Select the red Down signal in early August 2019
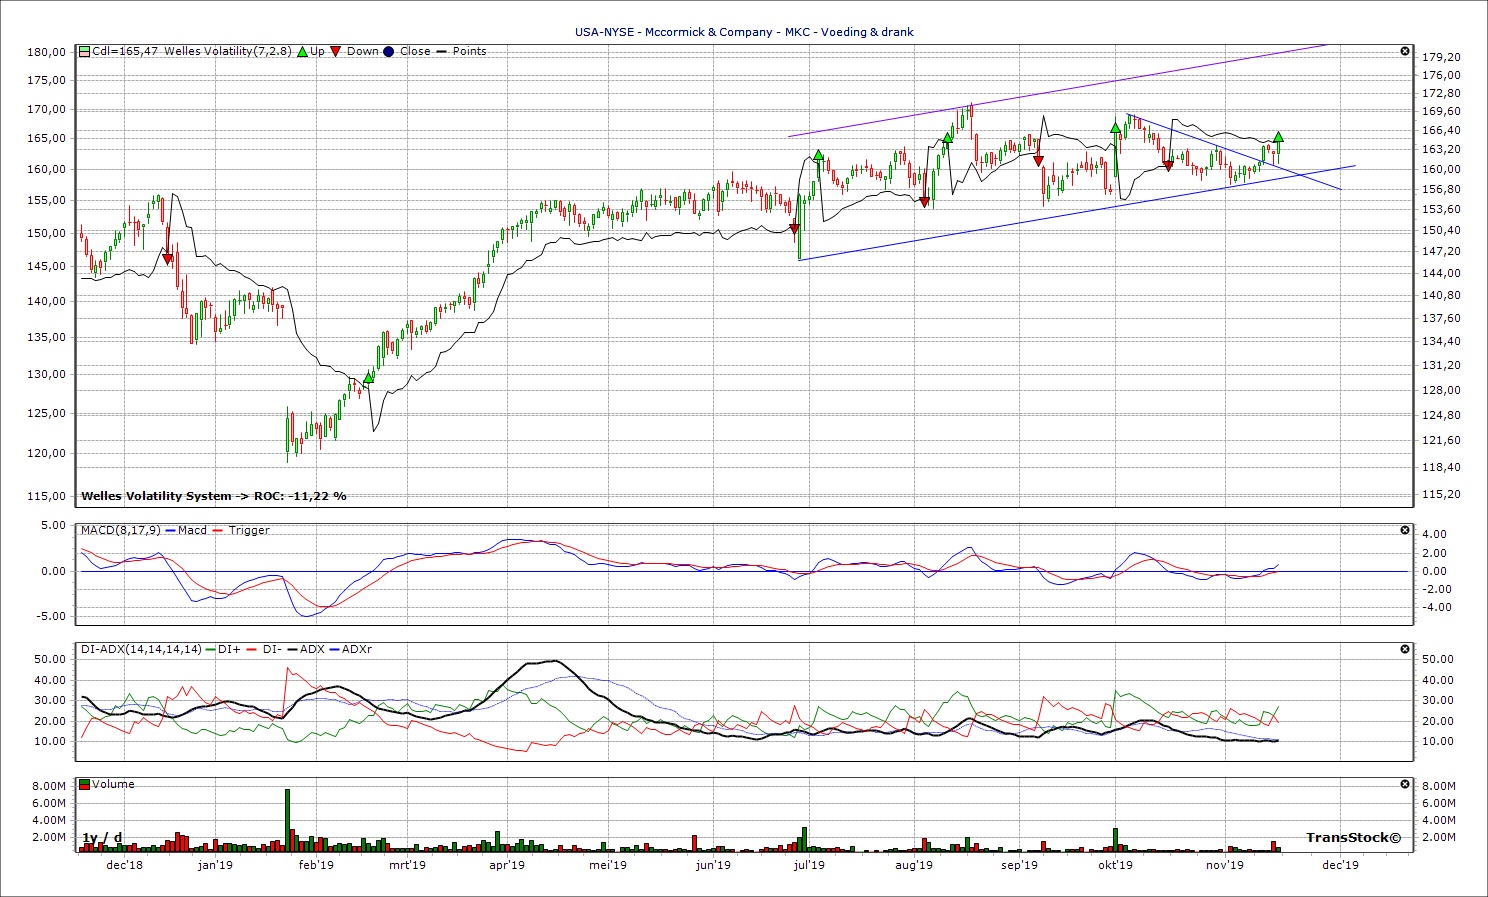Image resolution: width=1488 pixels, height=897 pixels. (x=925, y=203)
